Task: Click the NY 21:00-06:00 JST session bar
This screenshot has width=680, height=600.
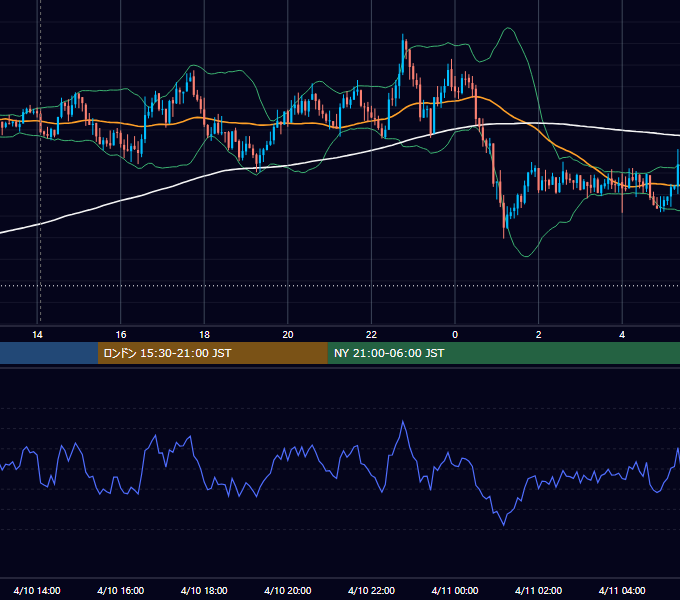Action: coord(503,353)
